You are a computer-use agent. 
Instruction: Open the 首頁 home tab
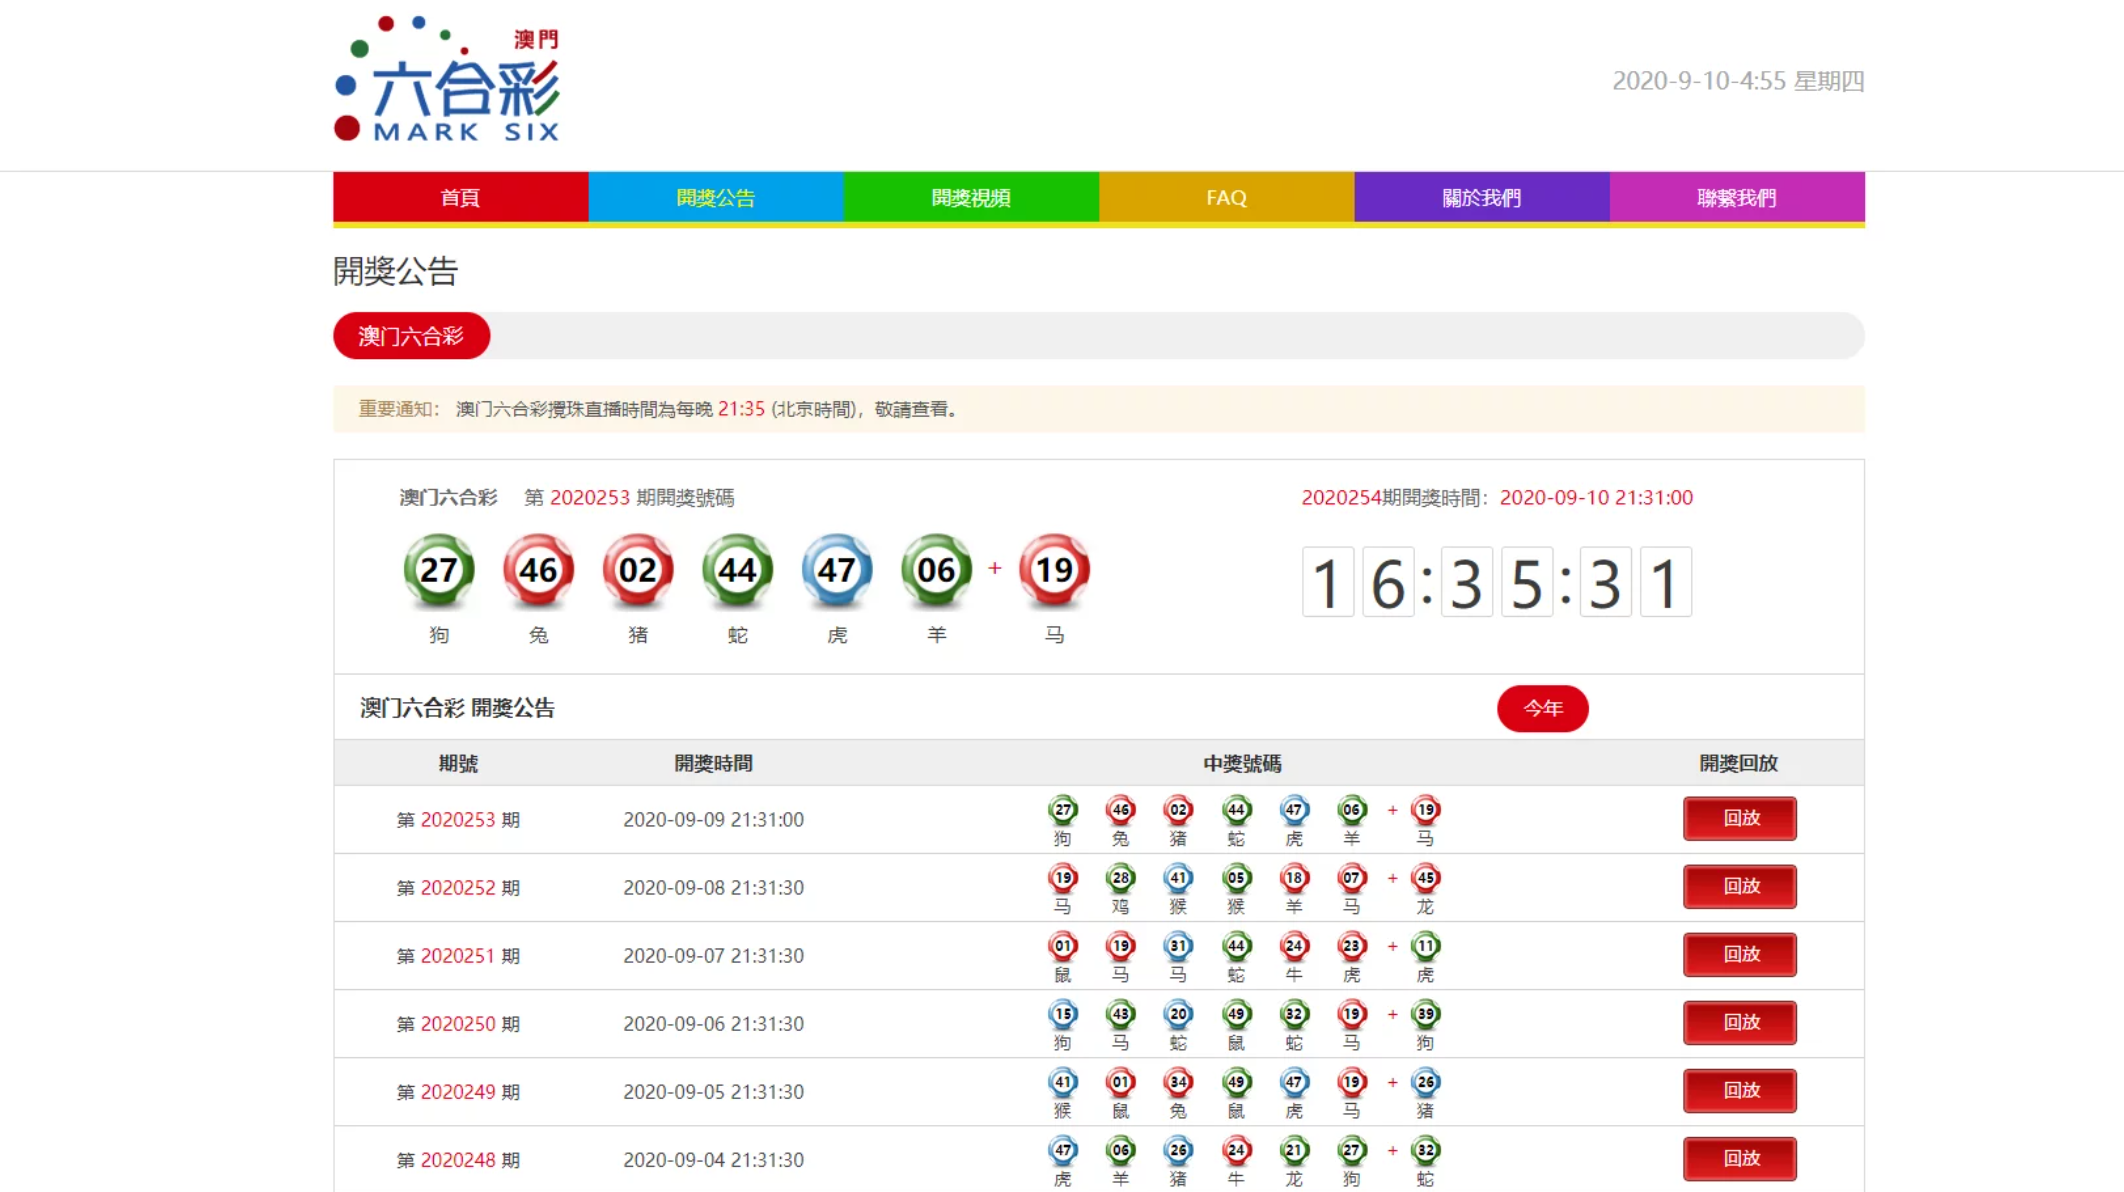click(460, 197)
